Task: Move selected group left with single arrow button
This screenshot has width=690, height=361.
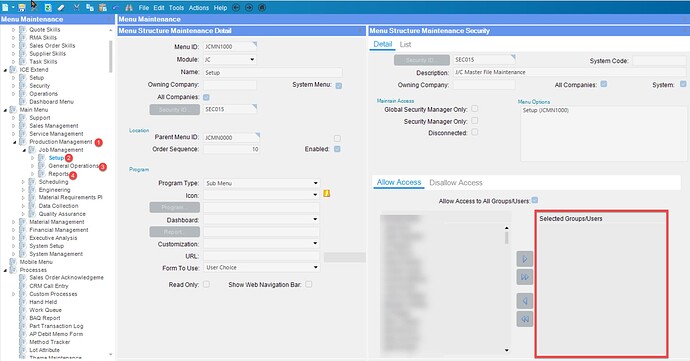Action: 525,301
